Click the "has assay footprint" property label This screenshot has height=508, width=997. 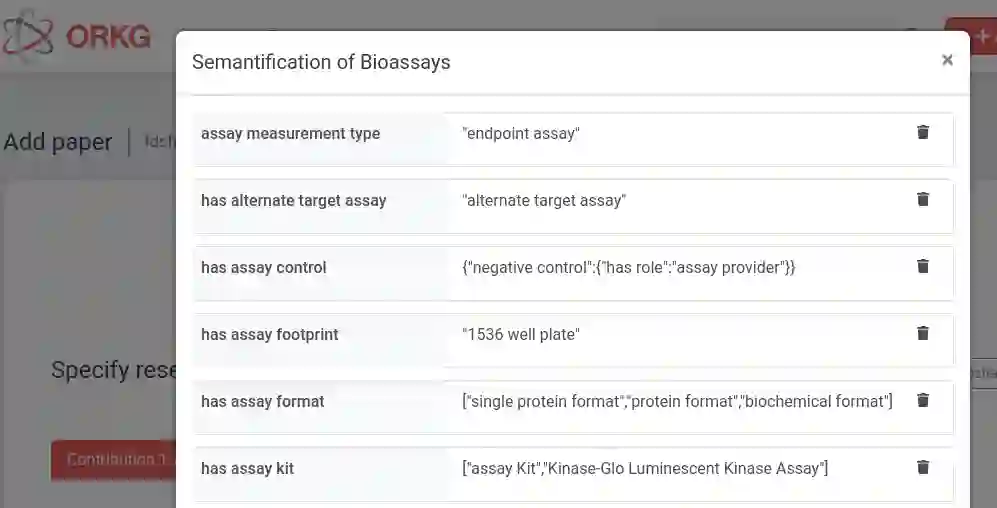pyautogui.click(x=270, y=335)
